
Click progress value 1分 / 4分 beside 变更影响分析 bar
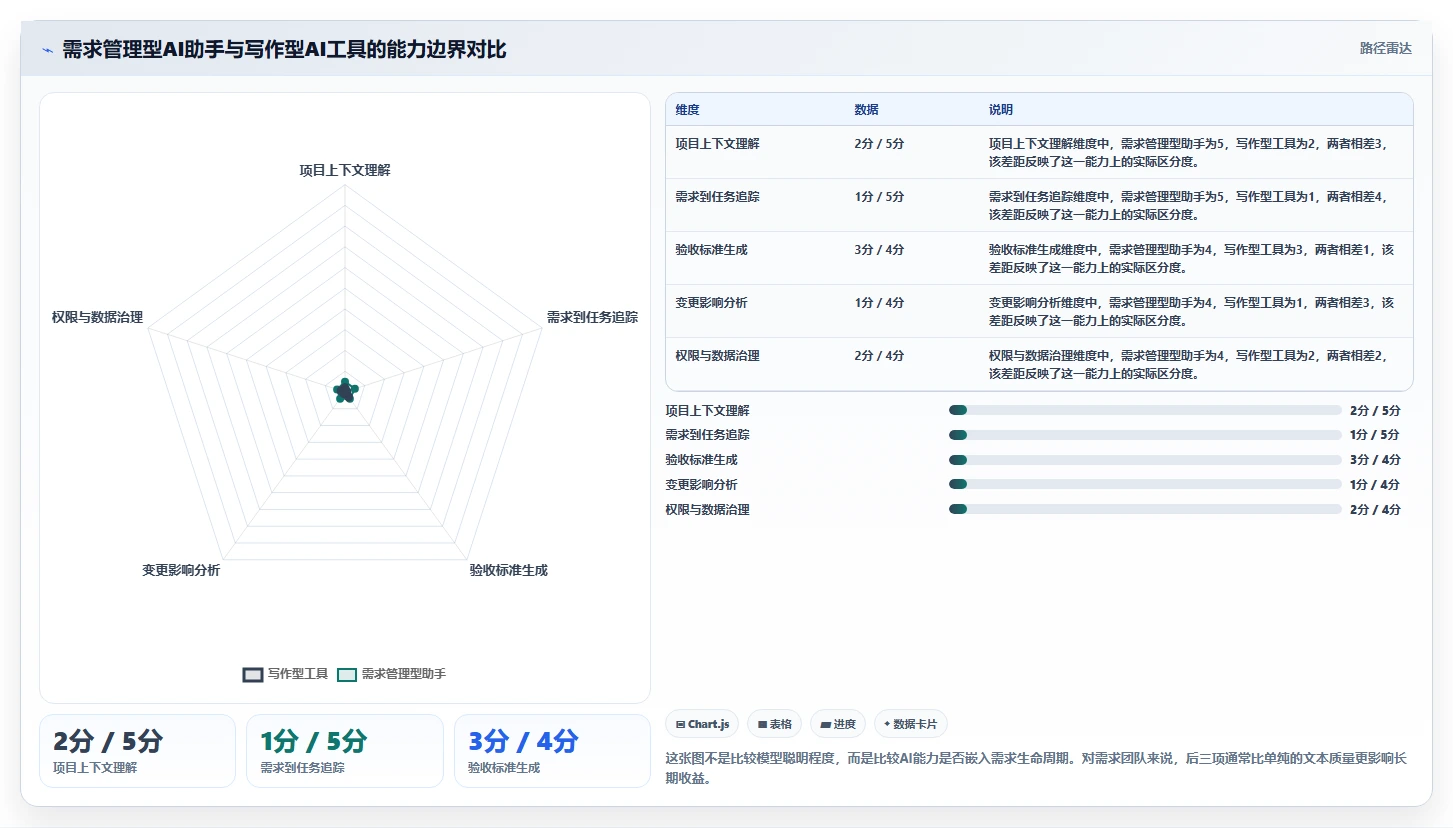point(1375,484)
